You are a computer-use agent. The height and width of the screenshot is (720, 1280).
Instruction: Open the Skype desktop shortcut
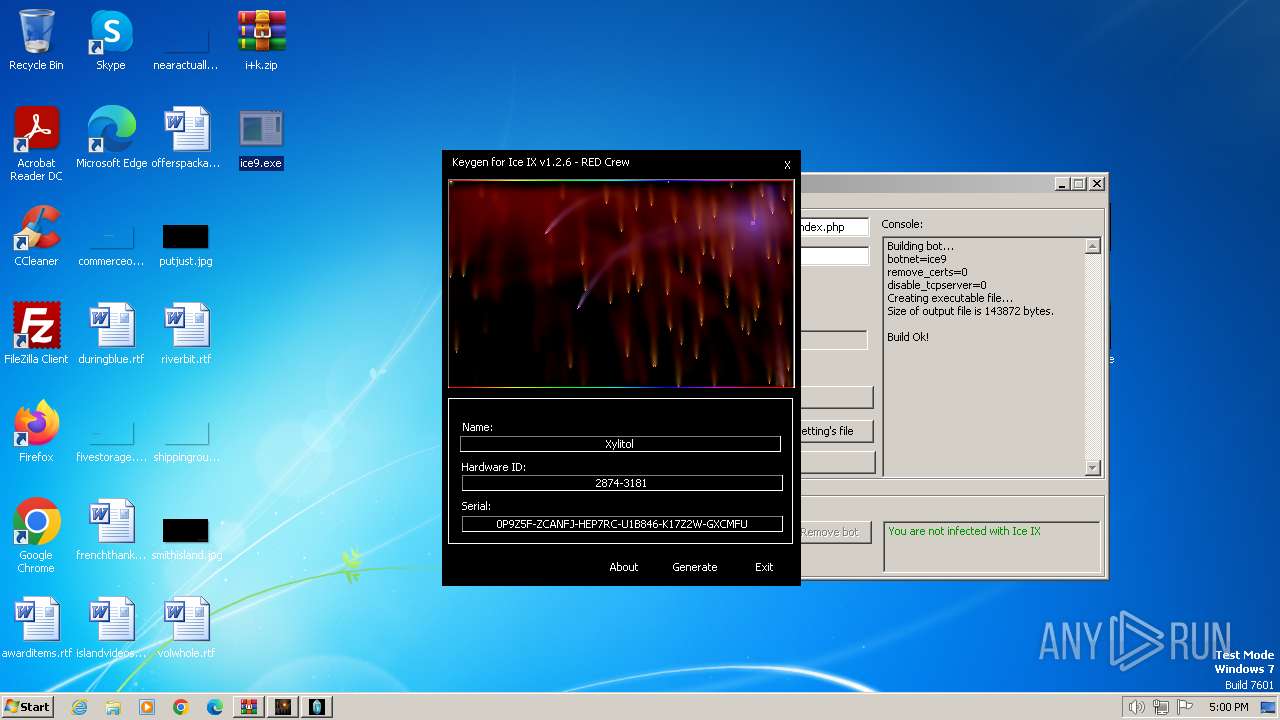111,40
